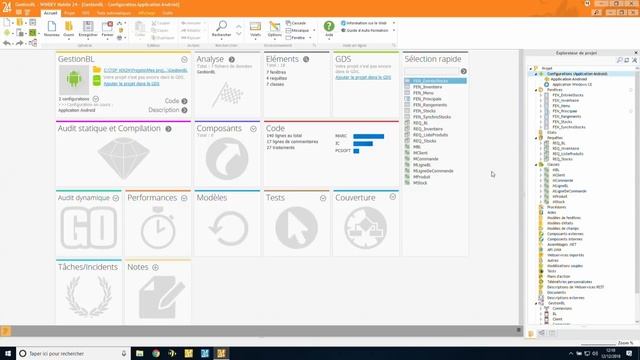Viewport: 640px width, 360px height.
Task: Click Guide d'Auto-formation in ribbon
Action: click(364, 31)
